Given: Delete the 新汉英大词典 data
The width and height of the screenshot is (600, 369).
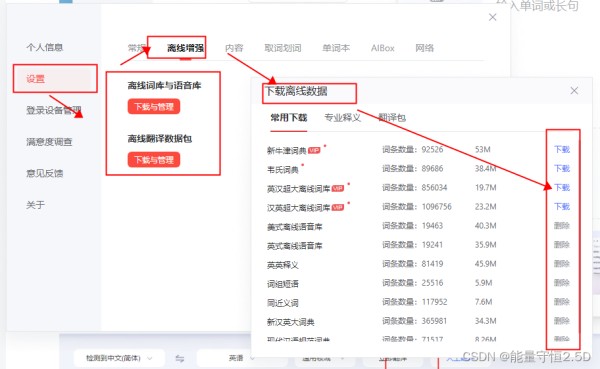Looking at the screenshot, I should tap(562, 321).
